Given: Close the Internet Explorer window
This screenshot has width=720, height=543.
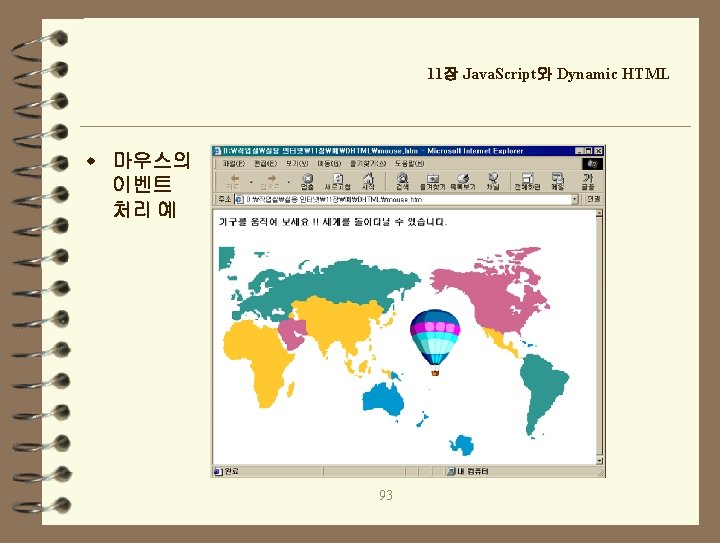Looking at the screenshot, I should point(598,151).
